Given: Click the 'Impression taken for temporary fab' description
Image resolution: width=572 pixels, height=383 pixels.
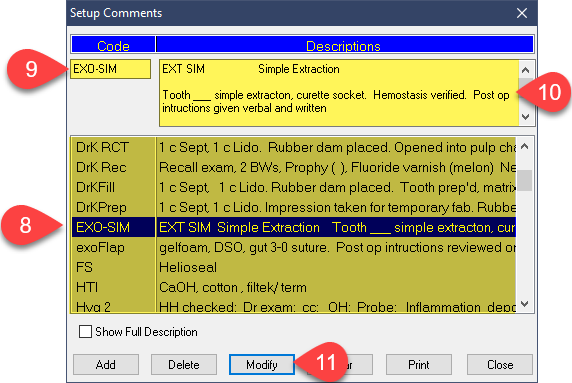Looking at the screenshot, I should [x=337, y=208].
